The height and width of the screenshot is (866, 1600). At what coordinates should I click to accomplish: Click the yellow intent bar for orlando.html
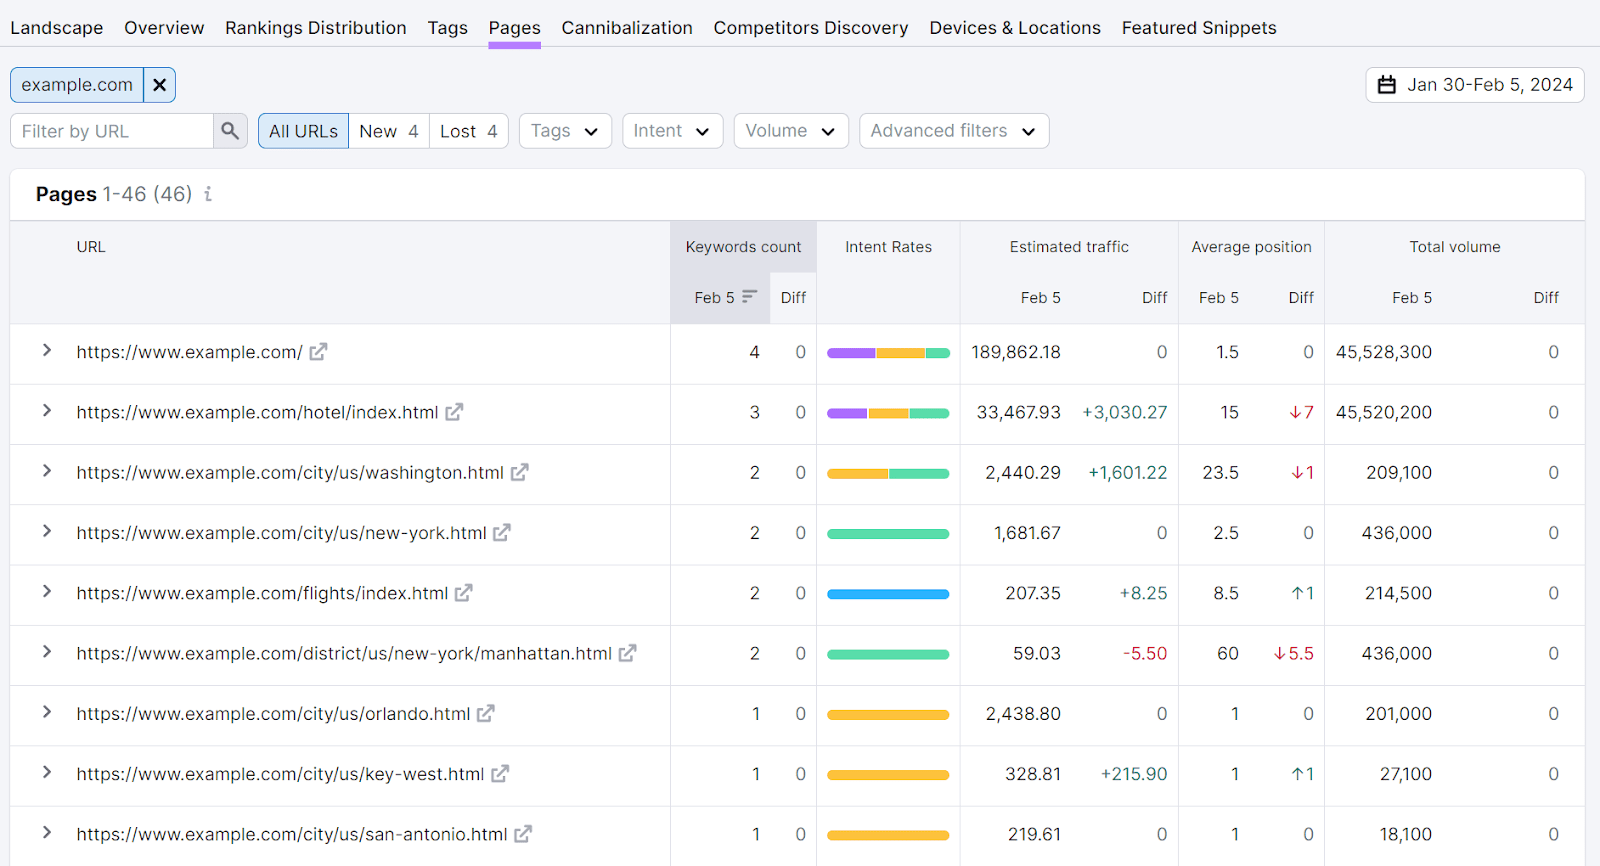point(888,715)
